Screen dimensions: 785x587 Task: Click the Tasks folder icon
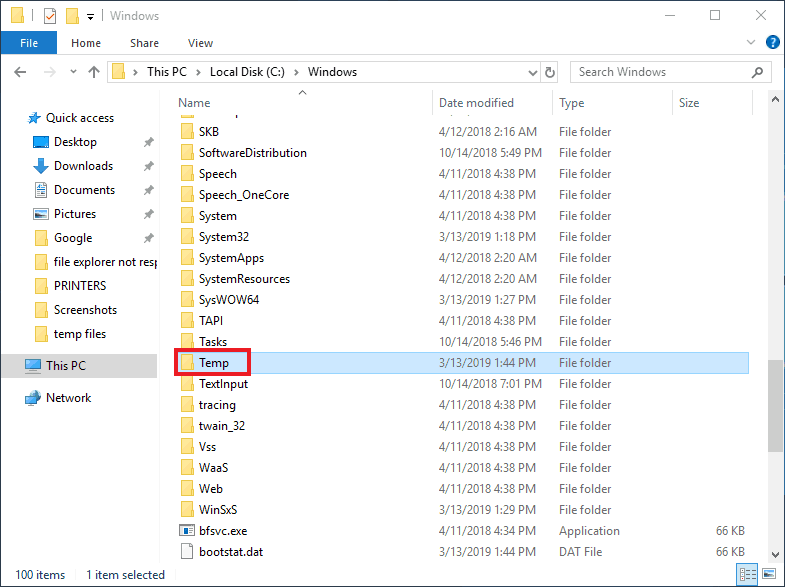tap(187, 341)
